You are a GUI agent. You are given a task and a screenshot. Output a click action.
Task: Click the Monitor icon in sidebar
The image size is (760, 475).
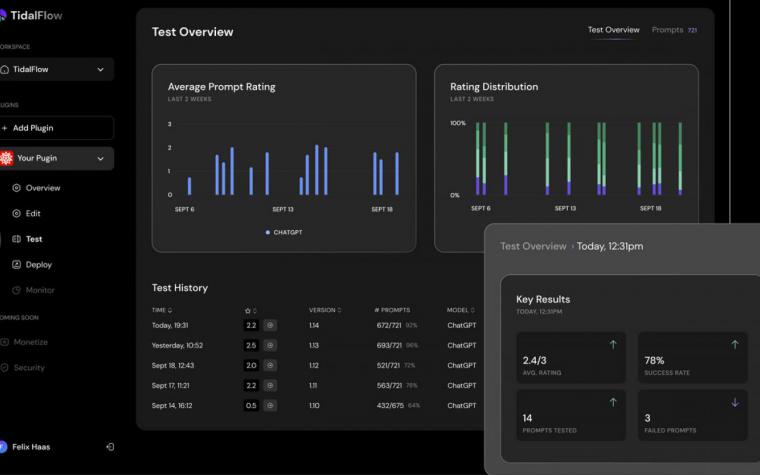pos(16,290)
